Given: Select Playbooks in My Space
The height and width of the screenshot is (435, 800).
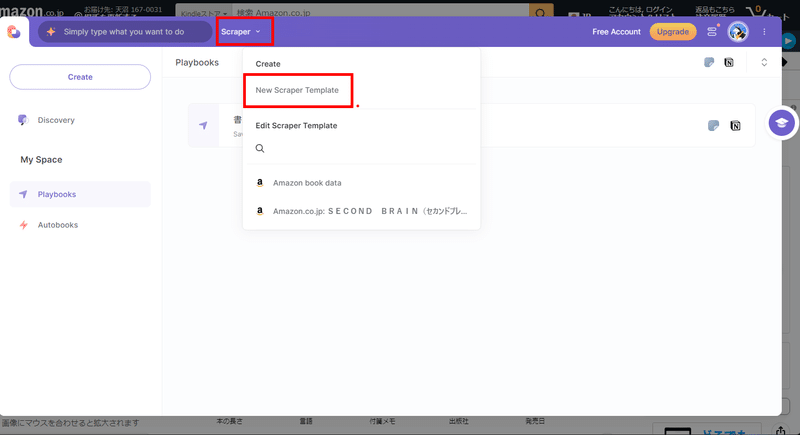Looking at the screenshot, I should tap(80, 194).
